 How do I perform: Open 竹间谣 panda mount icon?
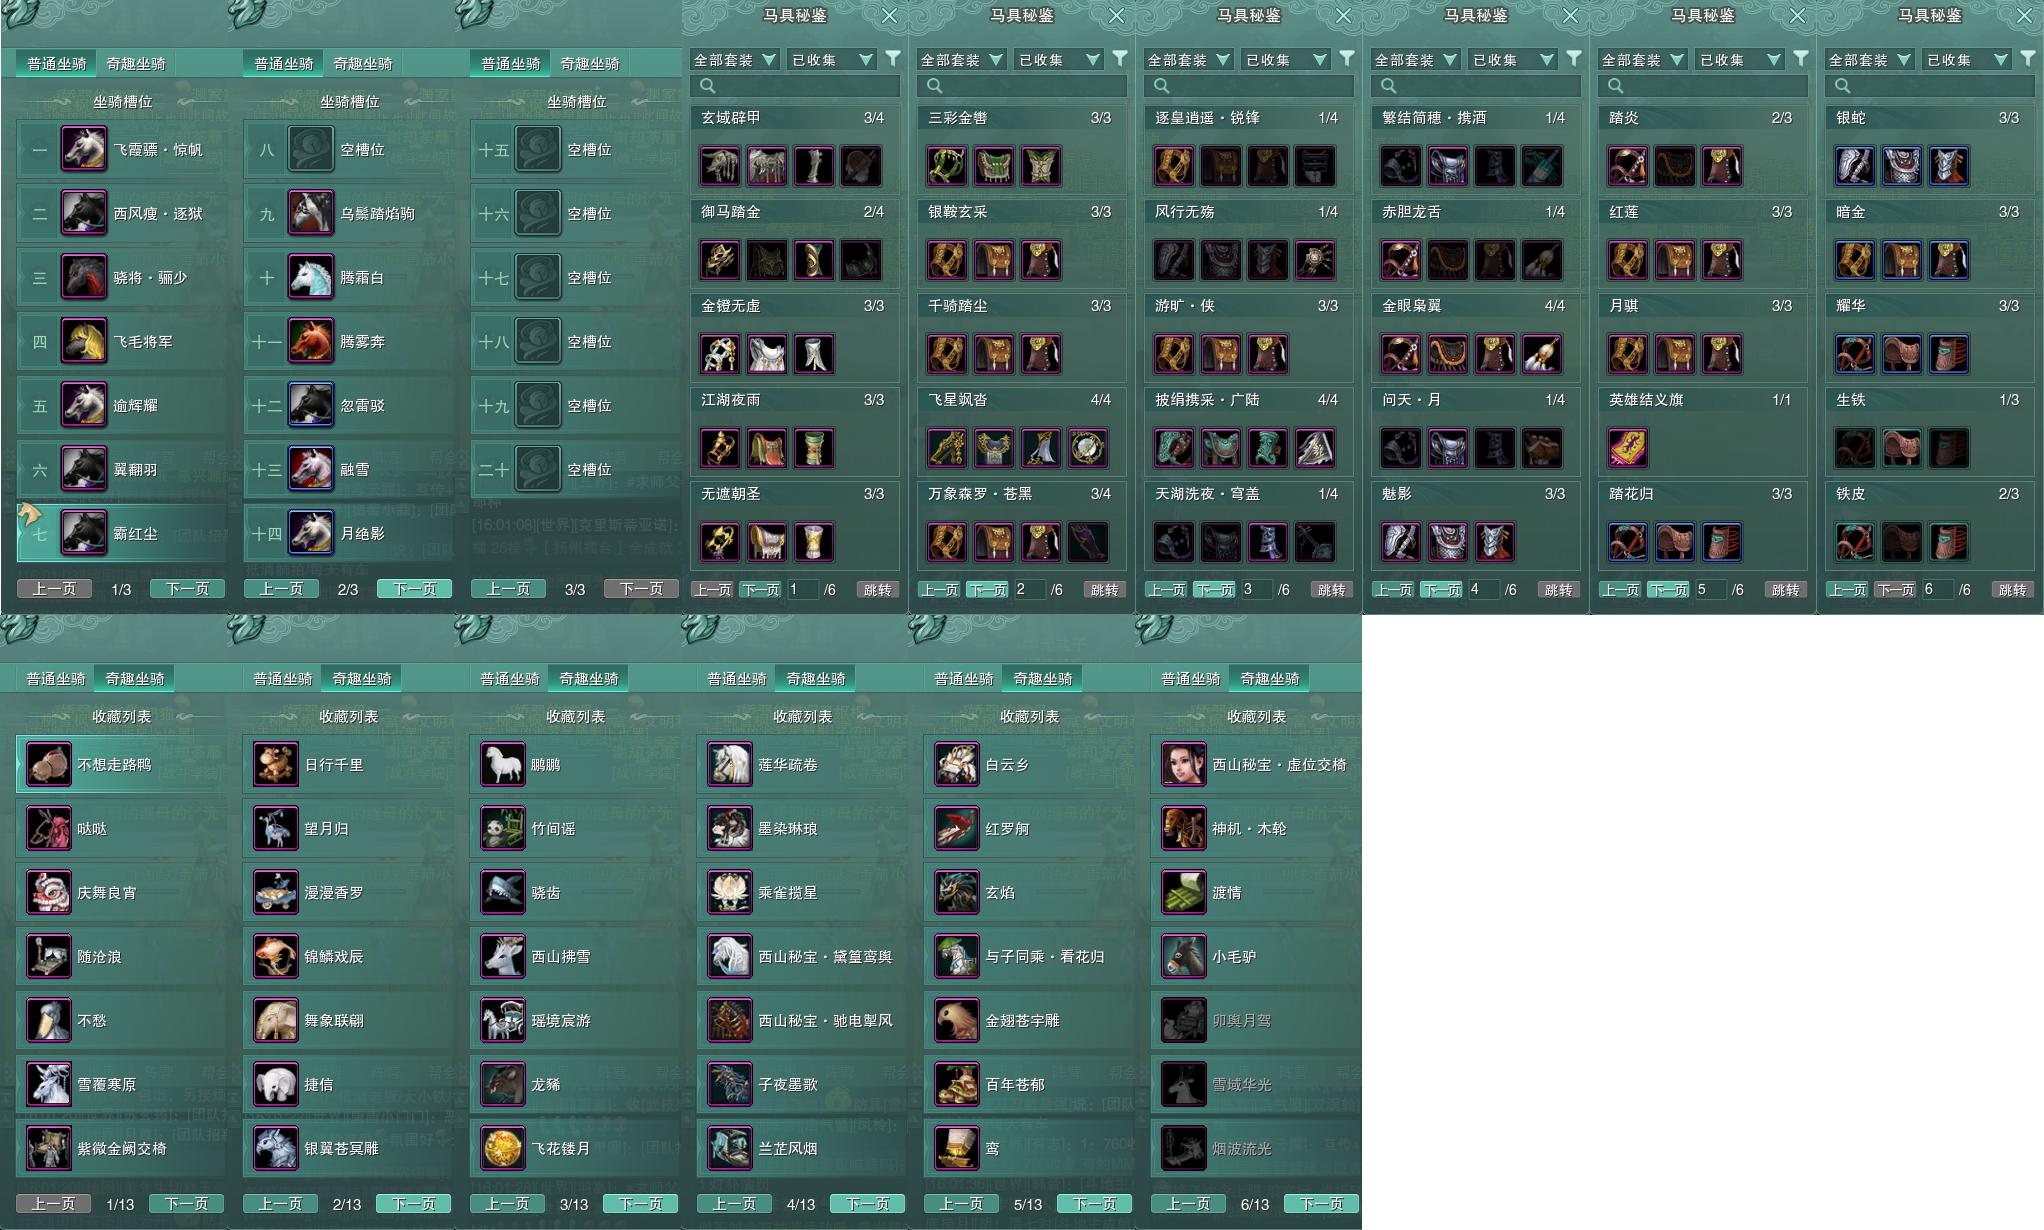point(503,828)
